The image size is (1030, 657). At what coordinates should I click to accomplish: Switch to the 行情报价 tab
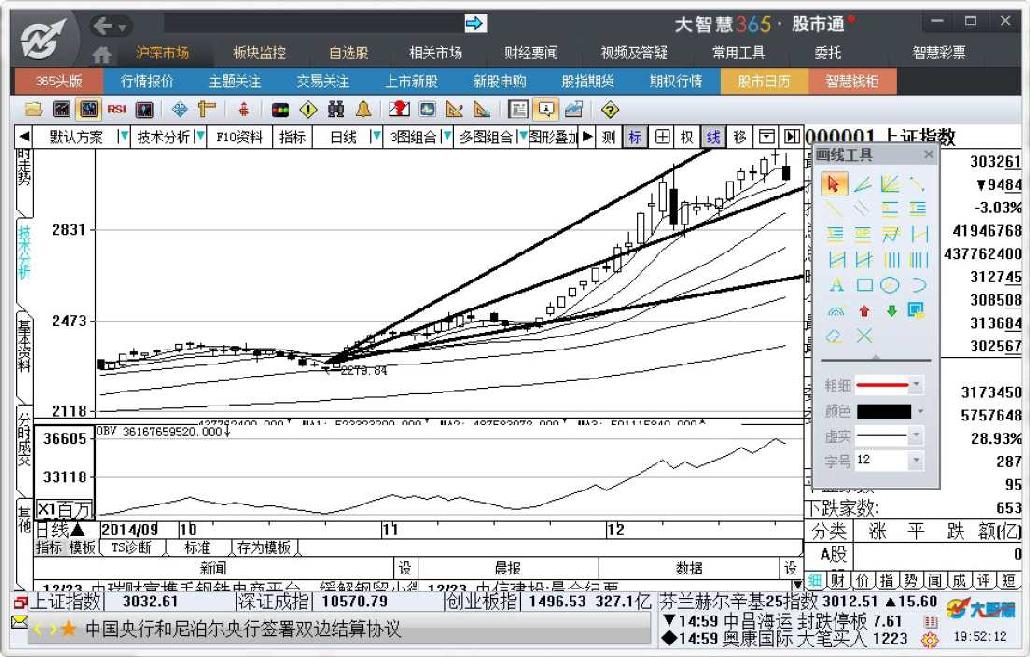[x=147, y=81]
